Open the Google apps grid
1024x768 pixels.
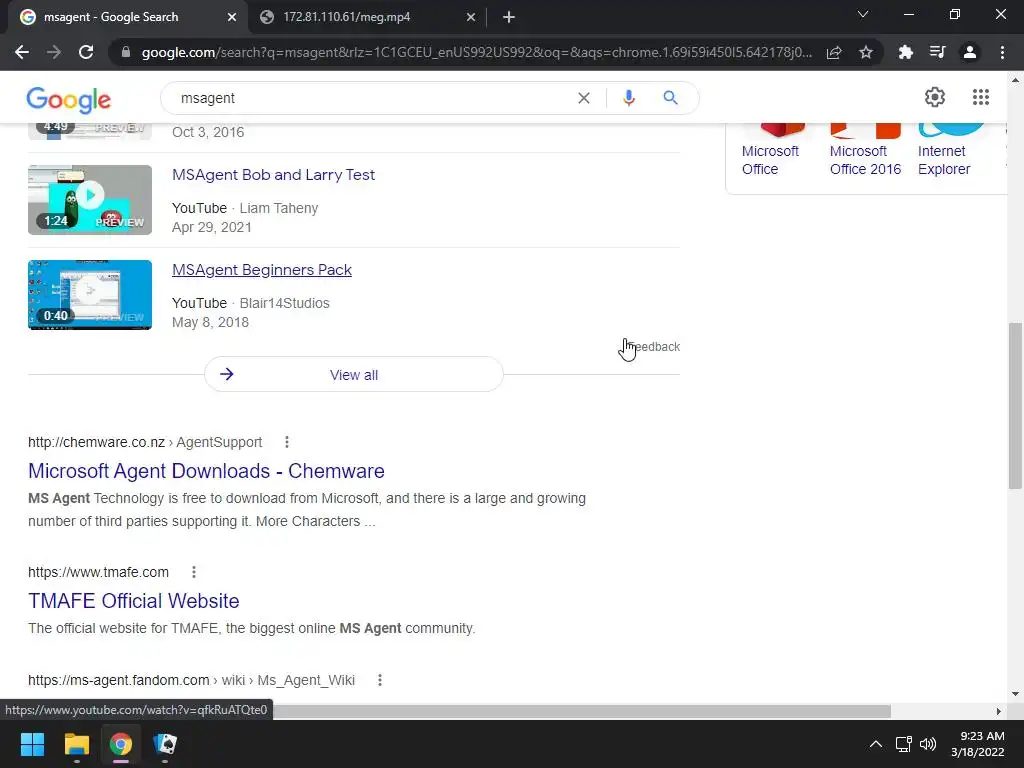[980, 97]
